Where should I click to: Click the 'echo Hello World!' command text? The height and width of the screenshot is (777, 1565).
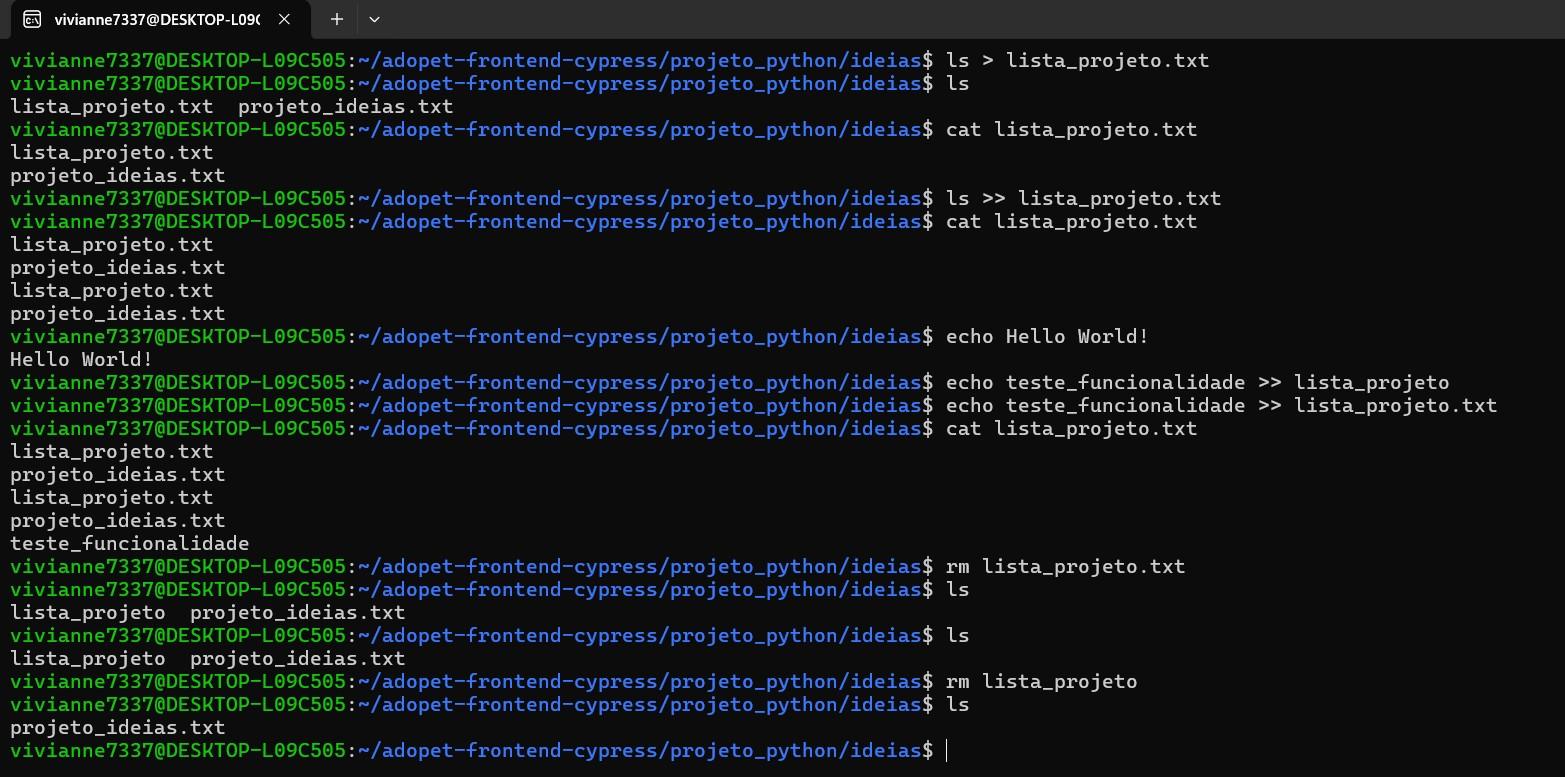(x=1047, y=336)
